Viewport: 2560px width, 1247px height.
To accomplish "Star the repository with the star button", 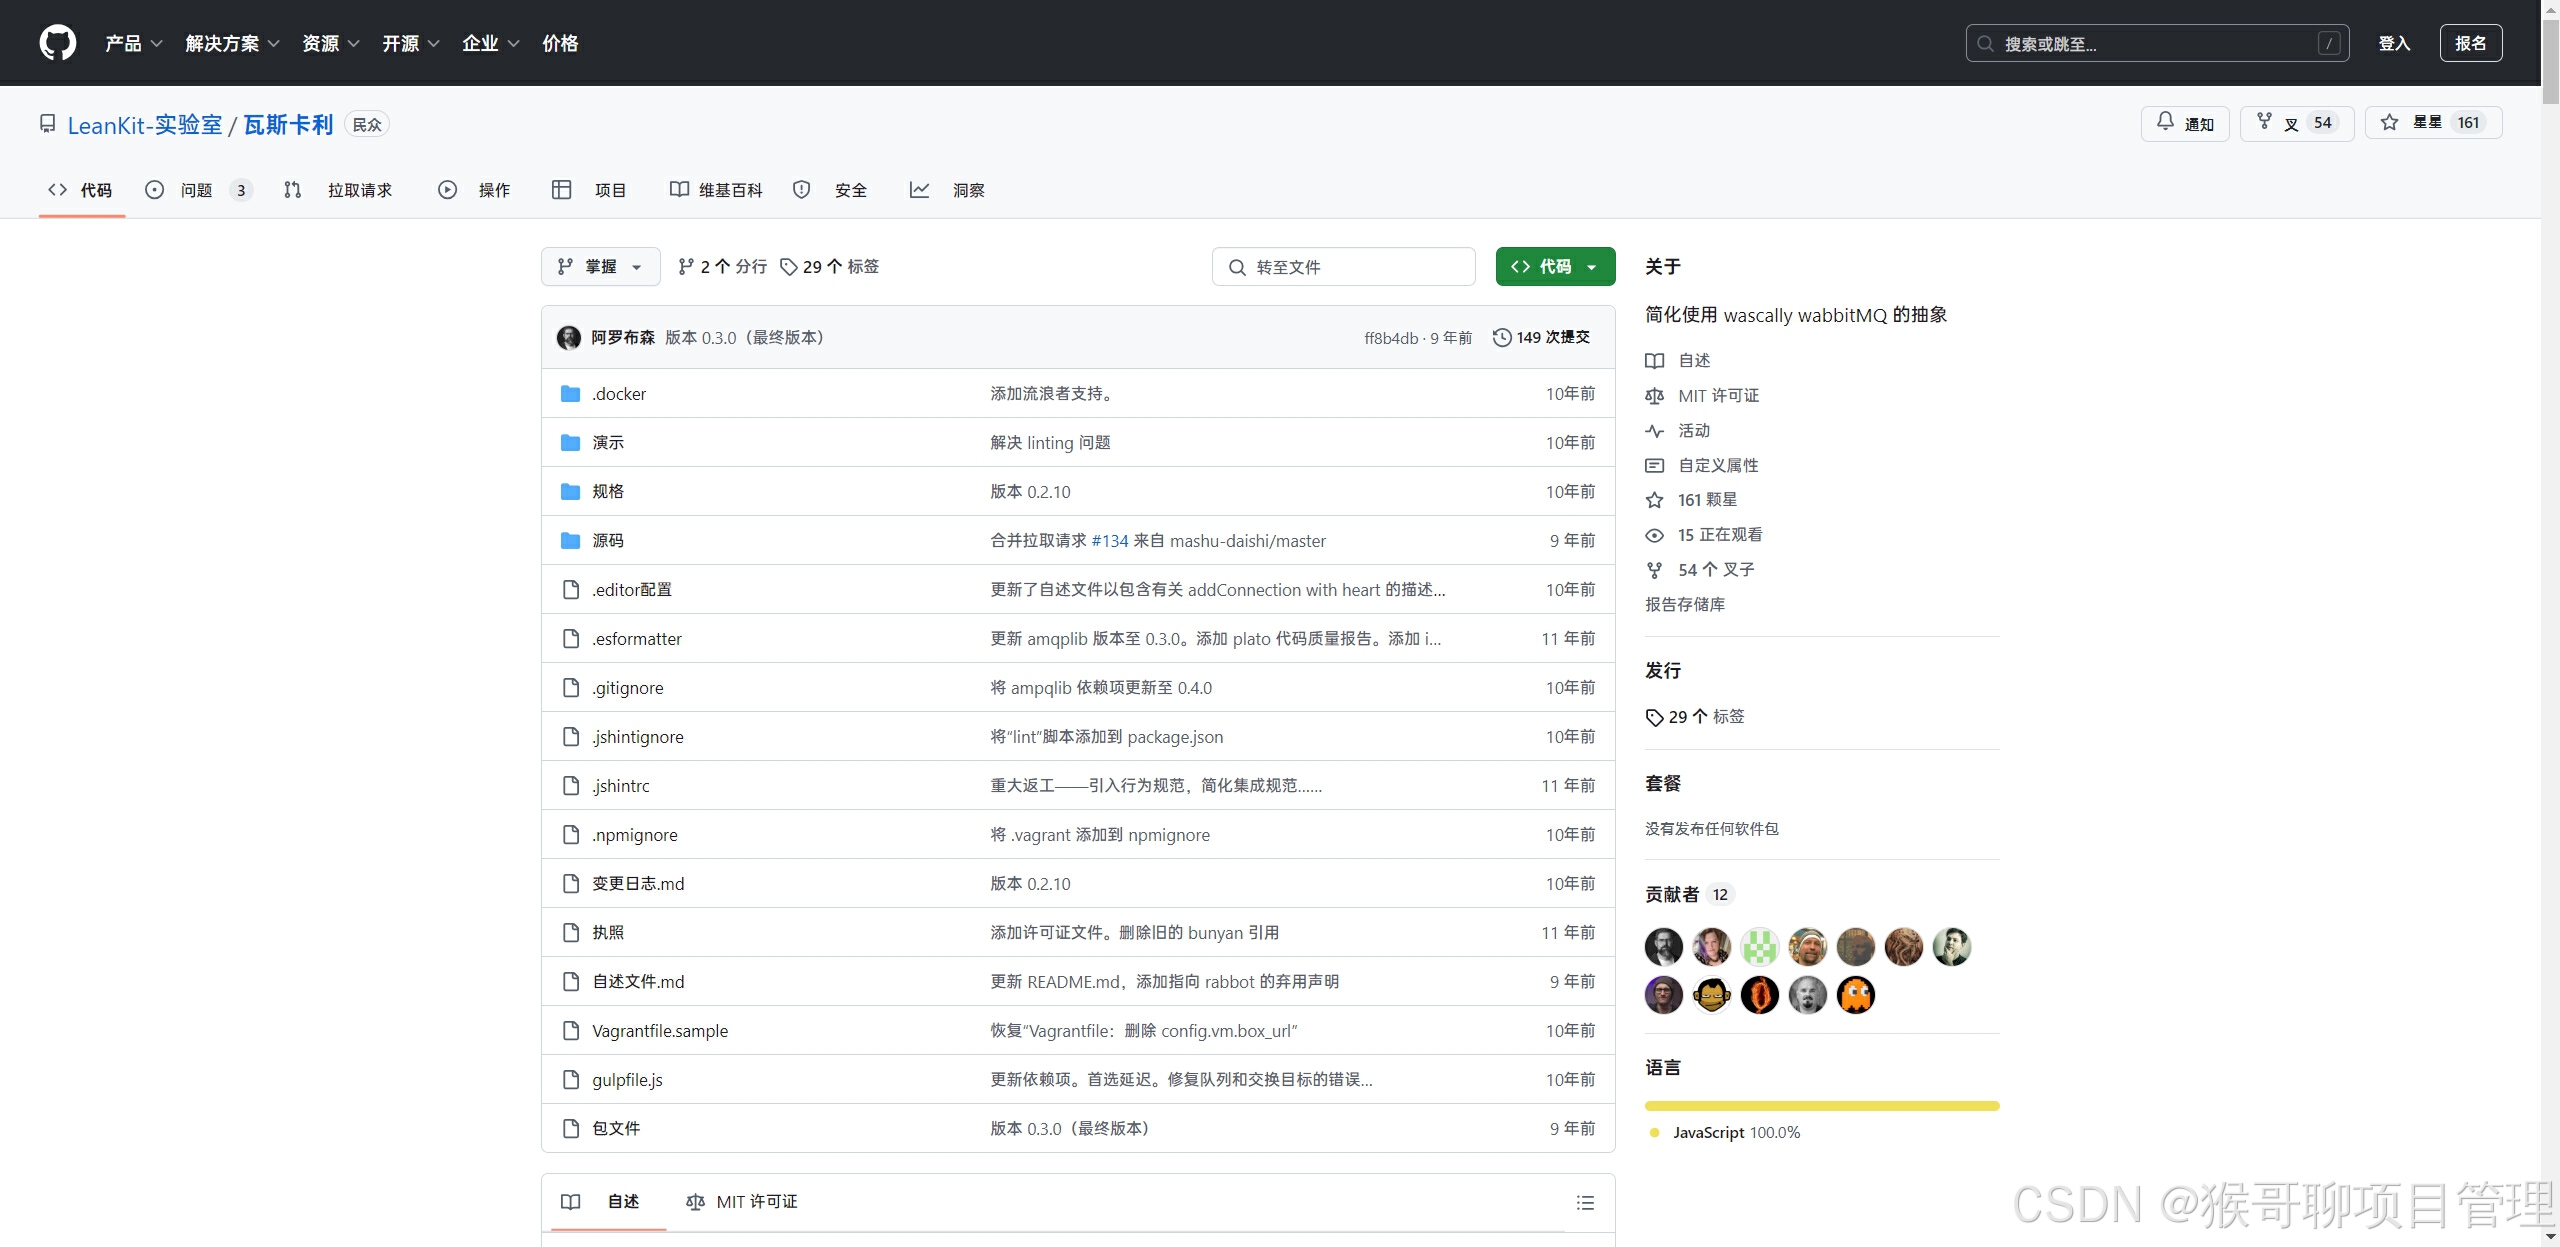I will 2432,123.
